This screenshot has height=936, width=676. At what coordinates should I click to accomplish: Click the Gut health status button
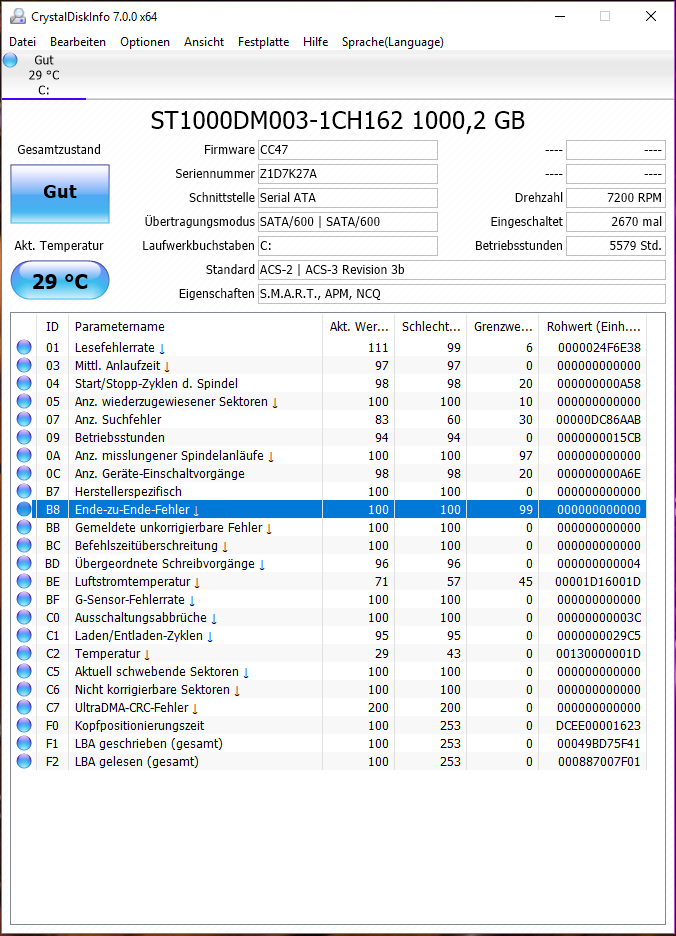[x=60, y=193]
